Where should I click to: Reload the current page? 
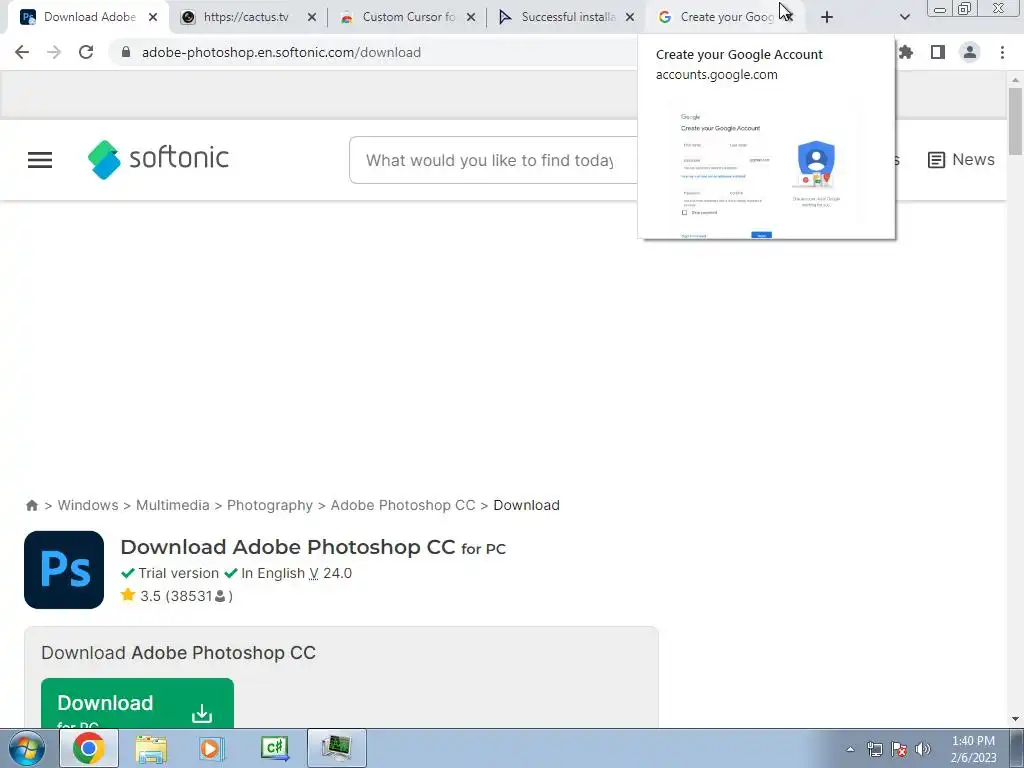(x=86, y=52)
